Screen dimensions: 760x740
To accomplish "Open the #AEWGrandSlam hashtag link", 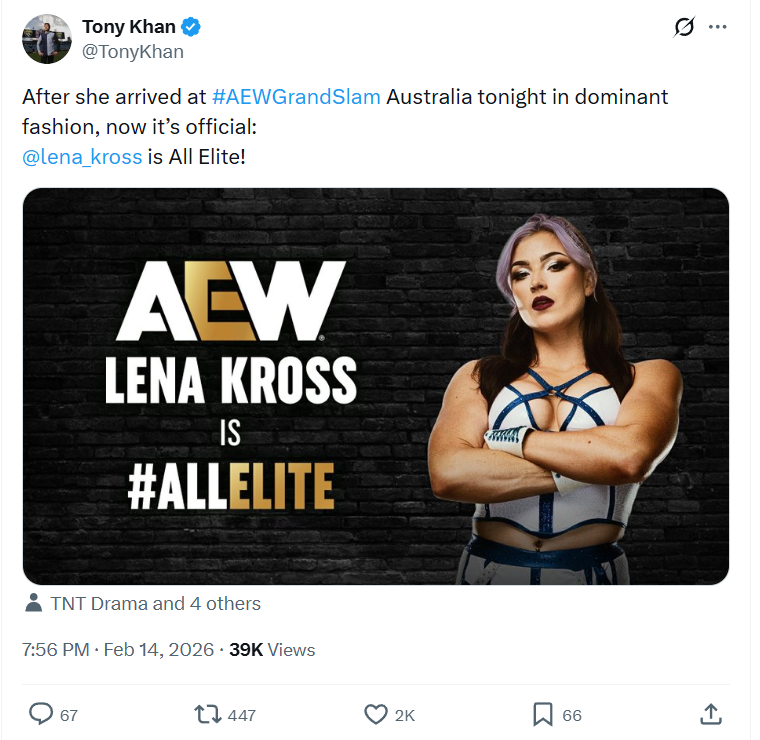I will coord(296,98).
